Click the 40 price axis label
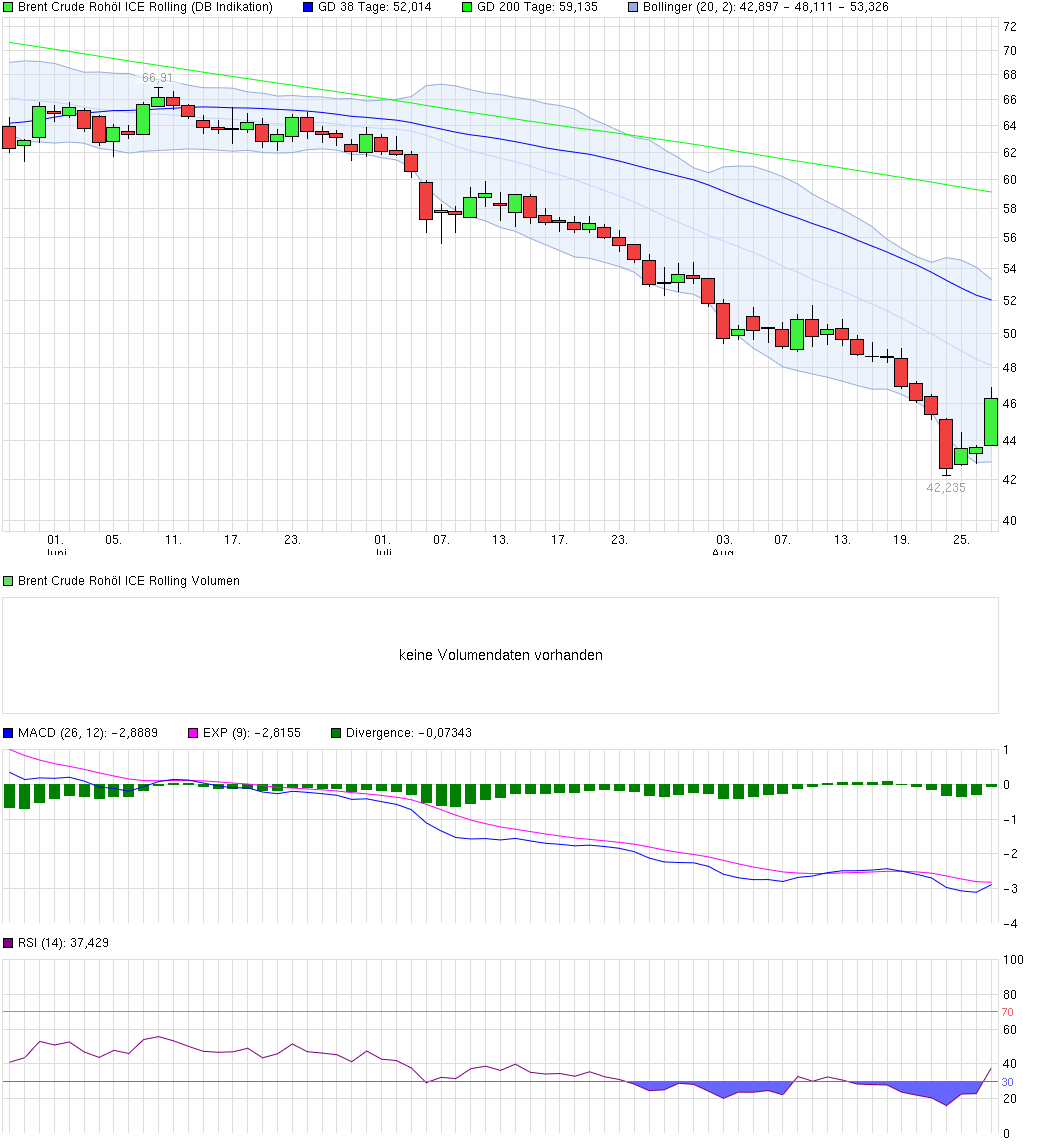The width and height of the screenshot is (1052, 1146). point(1010,521)
